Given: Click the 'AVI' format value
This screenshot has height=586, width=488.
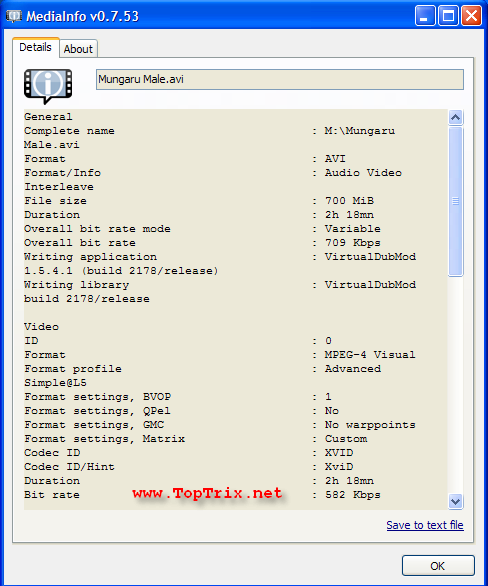Looking at the screenshot, I should tap(335, 159).
